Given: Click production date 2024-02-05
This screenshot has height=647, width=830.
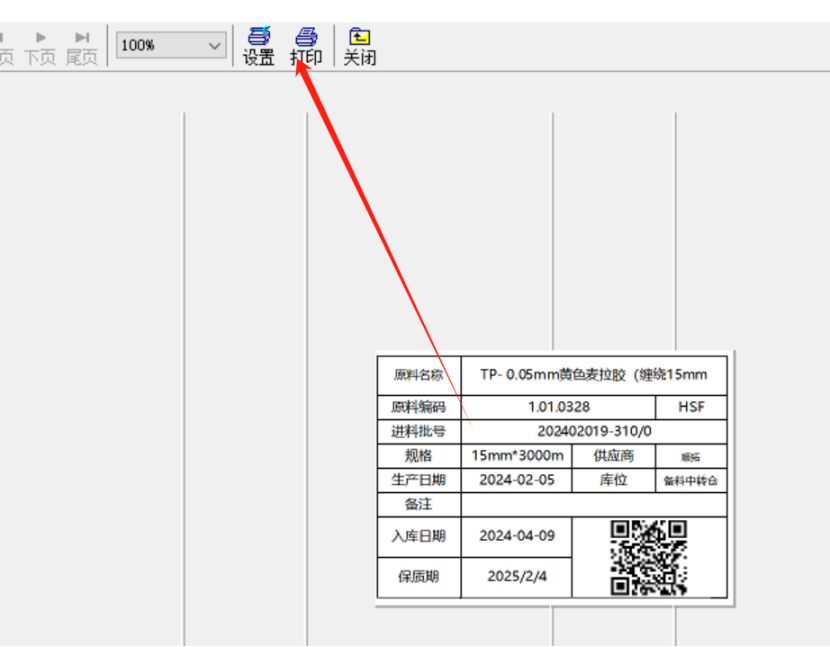Looking at the screenshot, I should coord(517,479).
